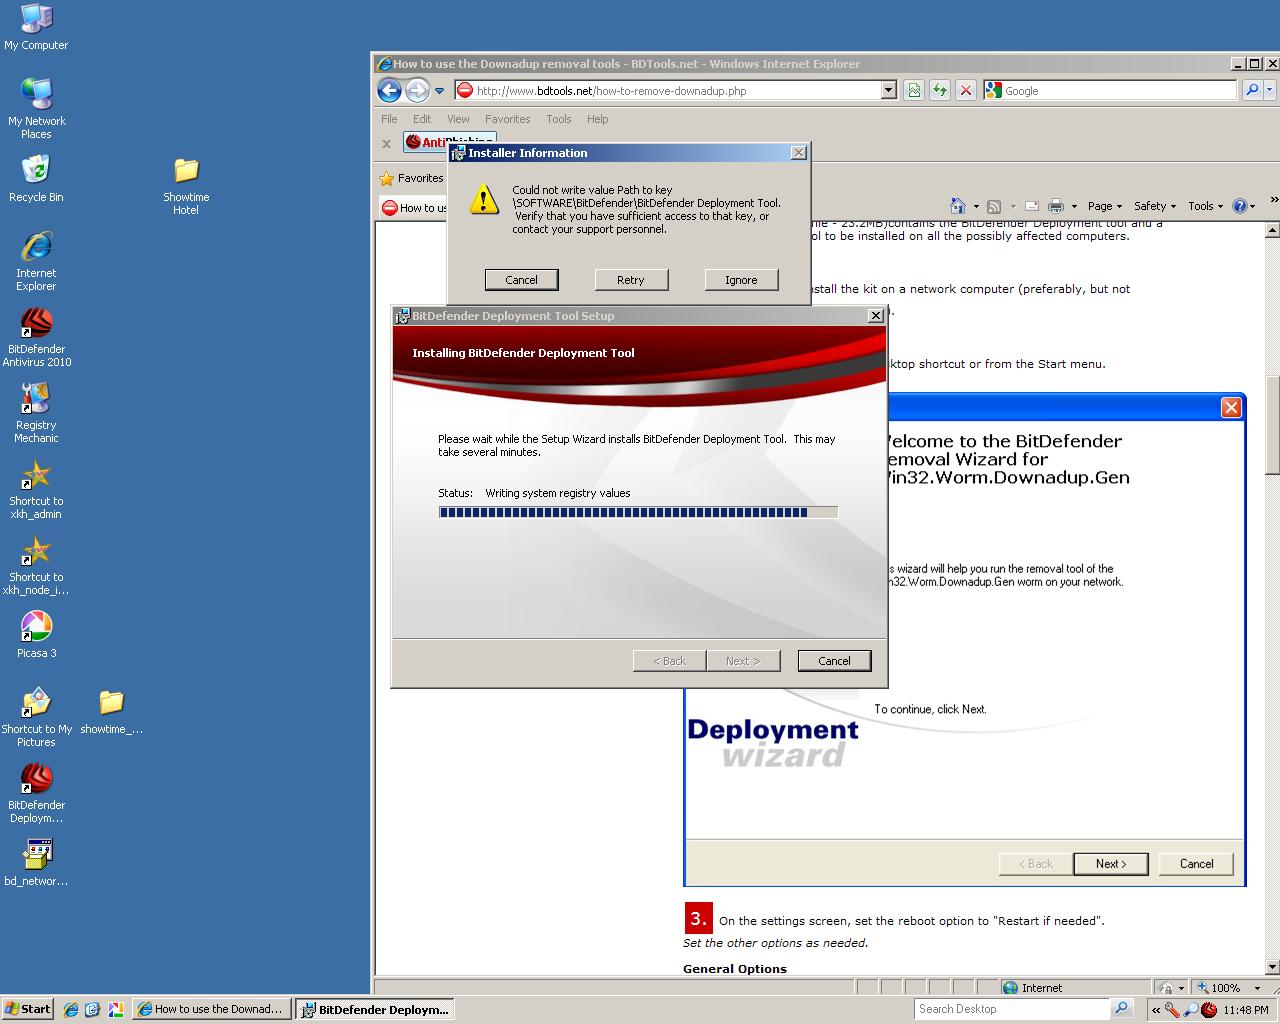Open My Network Places icon
Image resolution: width=1280 pixels, height=1024 pixels.
click(36, 108)
